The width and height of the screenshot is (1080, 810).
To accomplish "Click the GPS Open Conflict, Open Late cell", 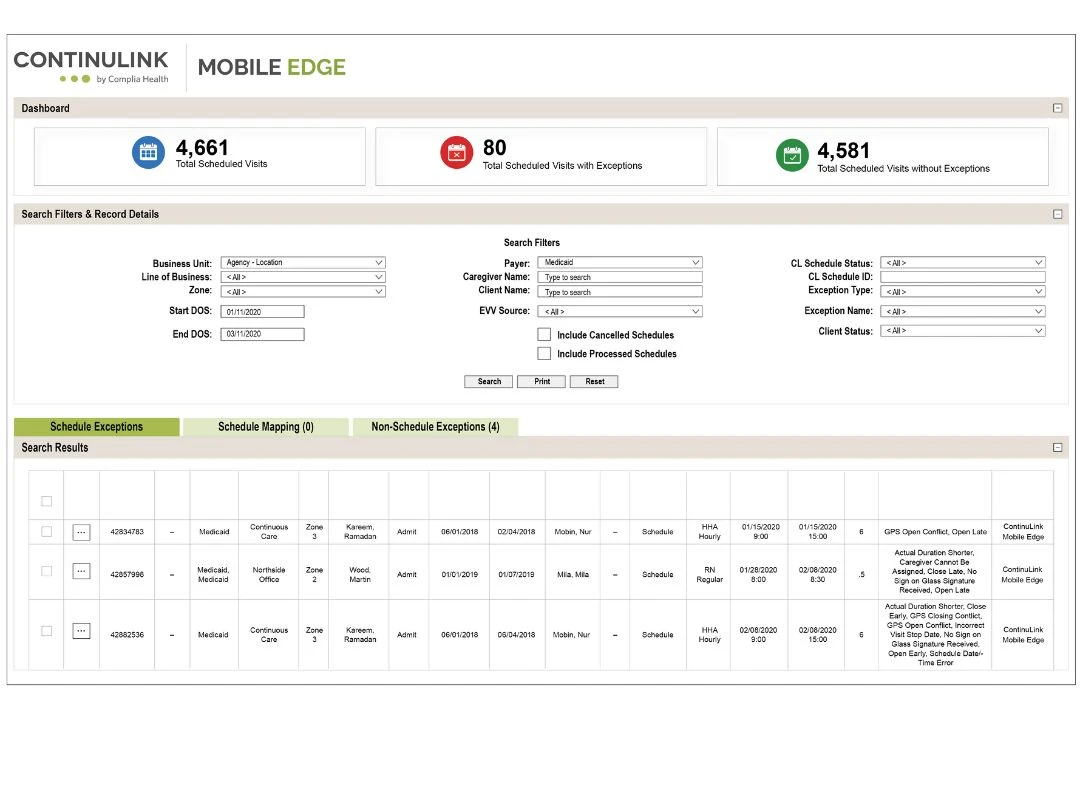I will click(x=935, y=532).
